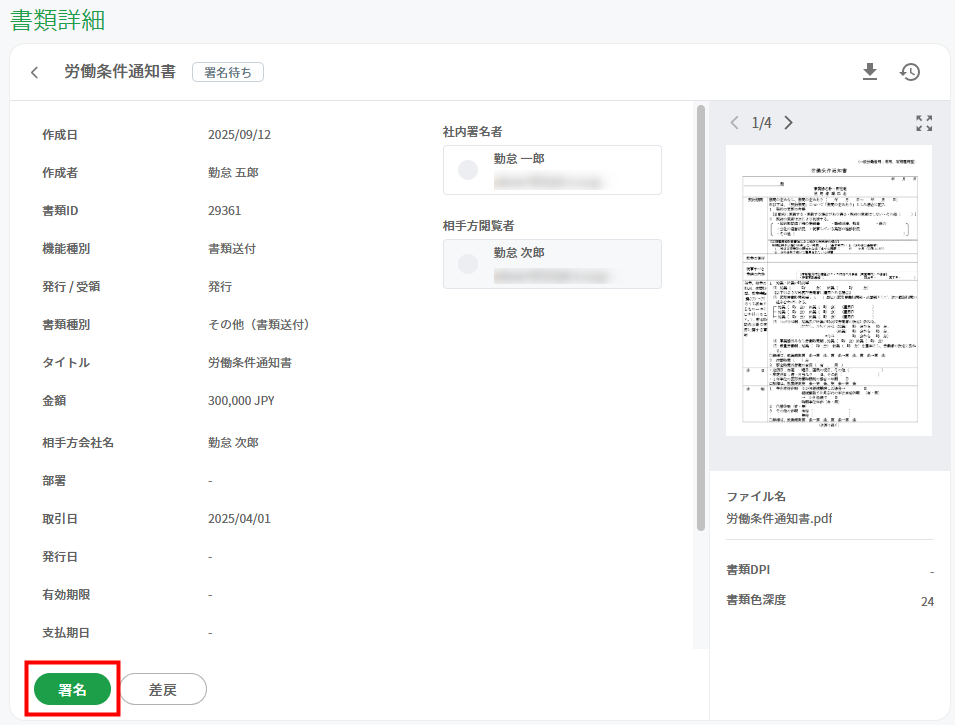Click the 300,000 JPY amount value
This screenshot has height=725, width=955.
pyautogui.click(x=241, y=400)
